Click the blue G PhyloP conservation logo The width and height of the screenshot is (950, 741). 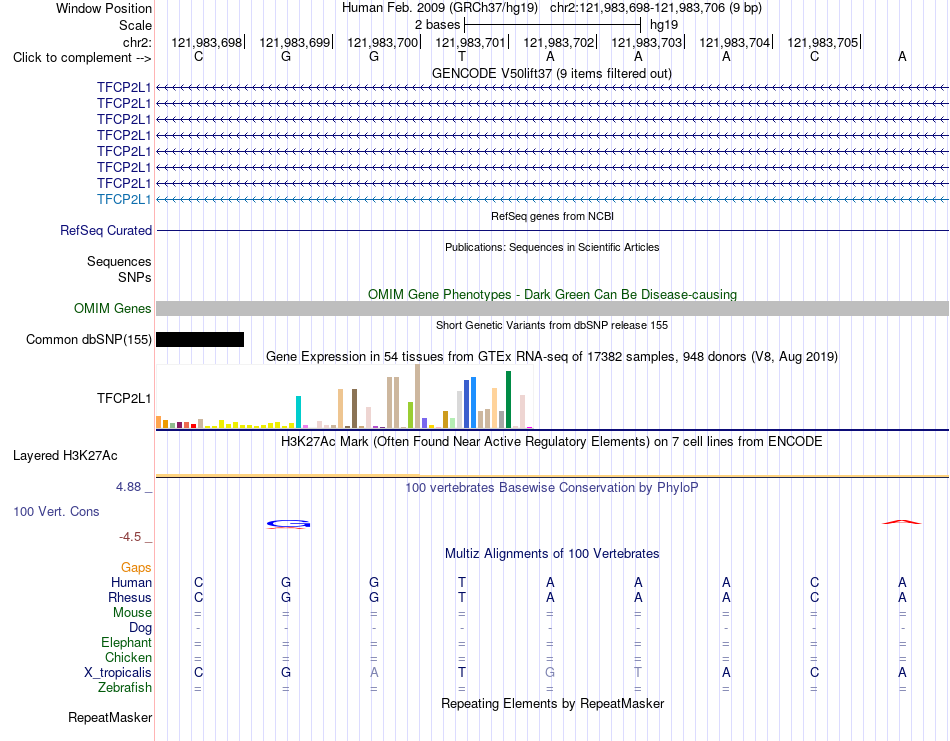click(288, 524)
